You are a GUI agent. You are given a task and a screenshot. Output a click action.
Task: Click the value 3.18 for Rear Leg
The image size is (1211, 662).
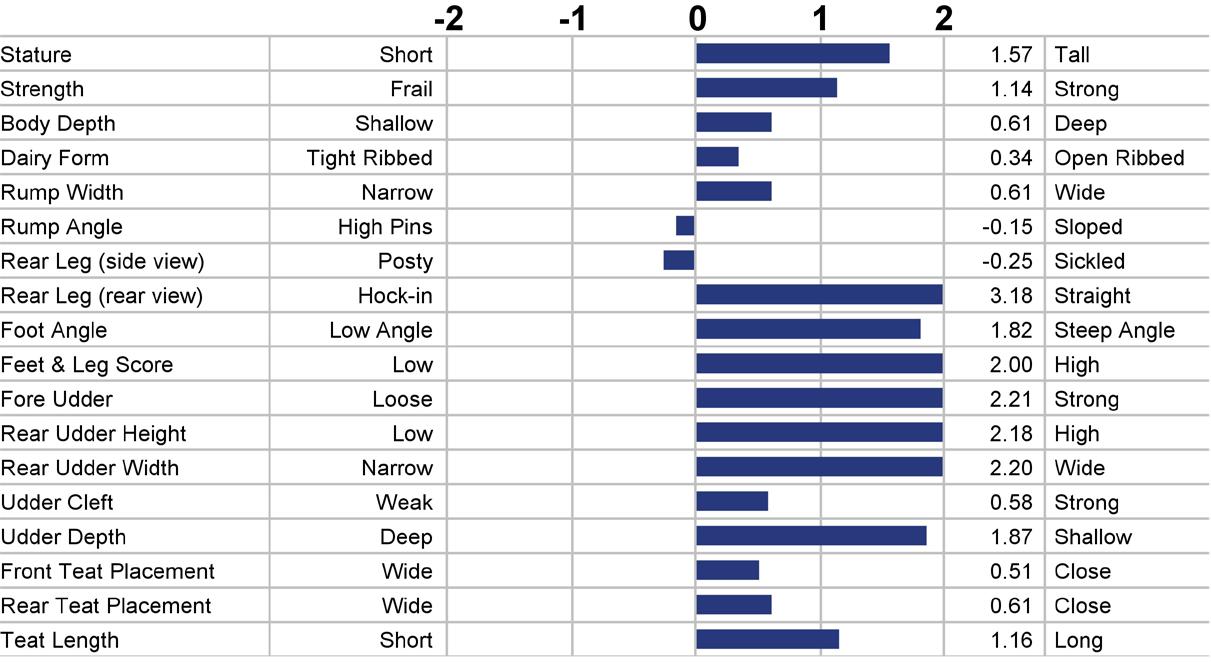[x=1011, y=296]
